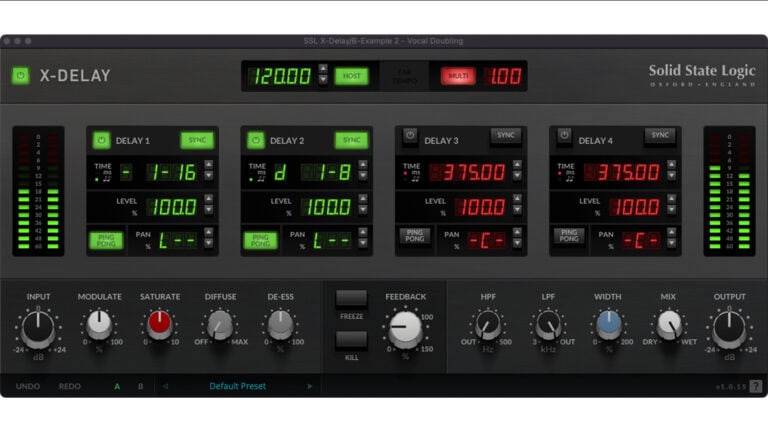Enable Ping Pong on Delay 4
The image size is (768, 432).
point(569,236)
